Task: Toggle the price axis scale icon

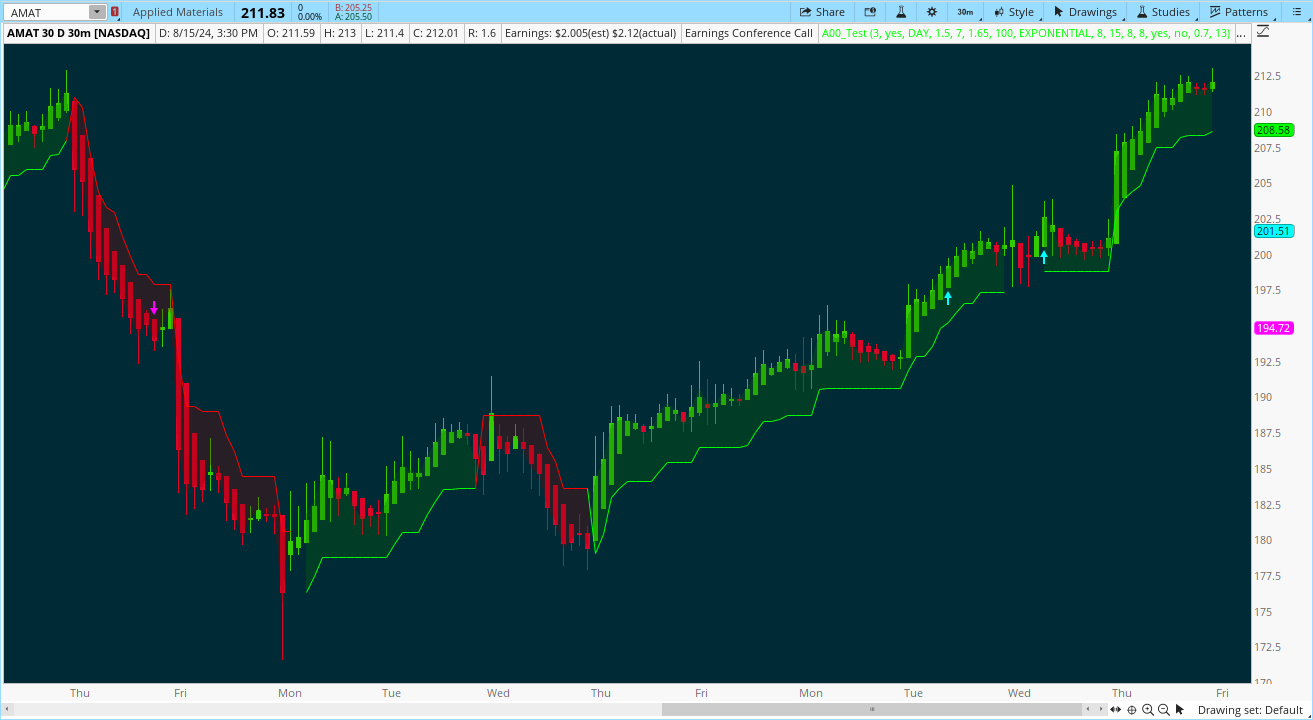Action: (x=1262, y=32)
